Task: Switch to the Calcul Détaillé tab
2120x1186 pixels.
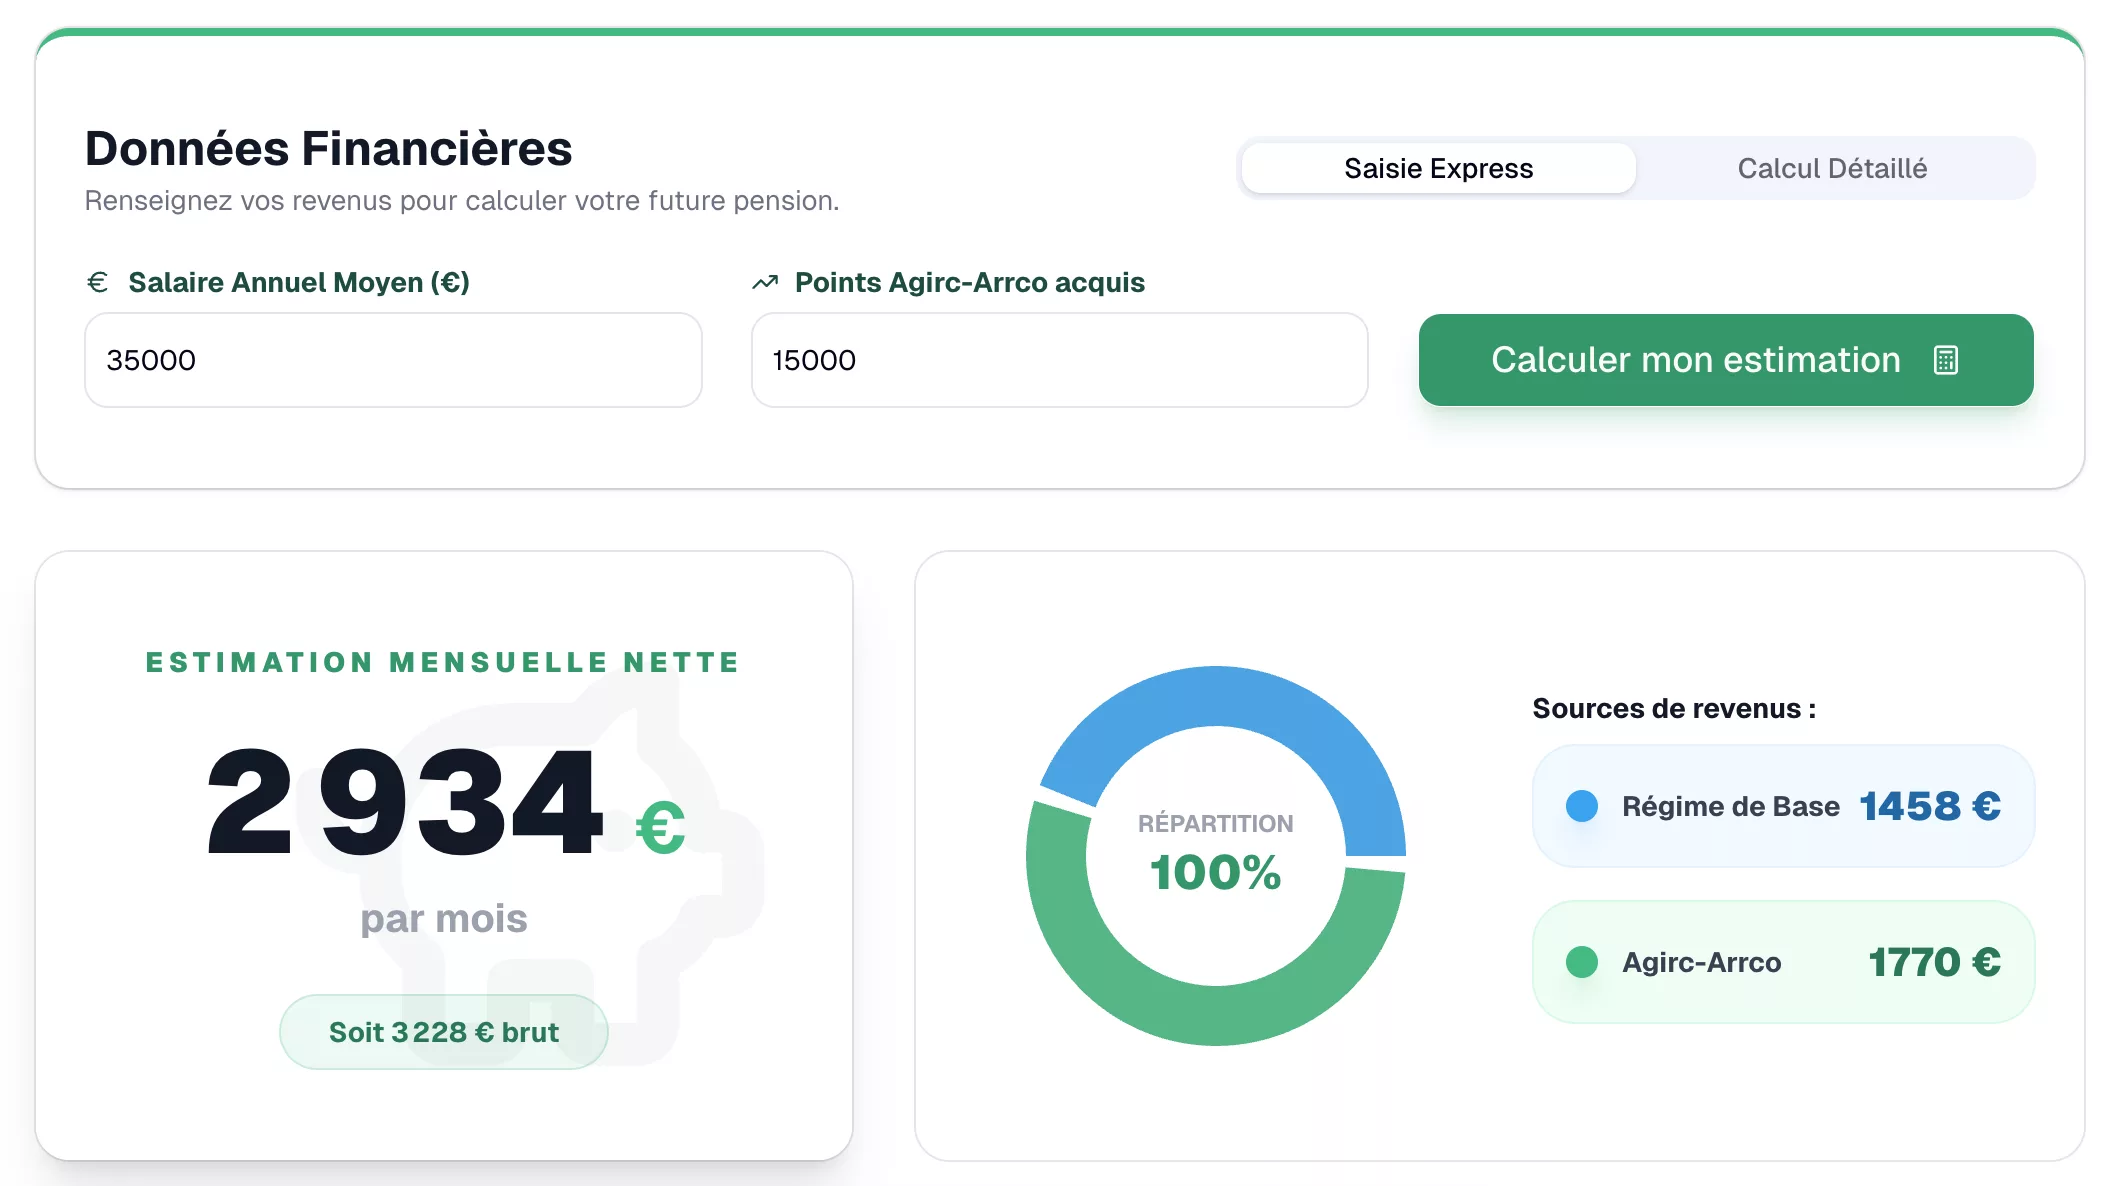Action: 1832,168
